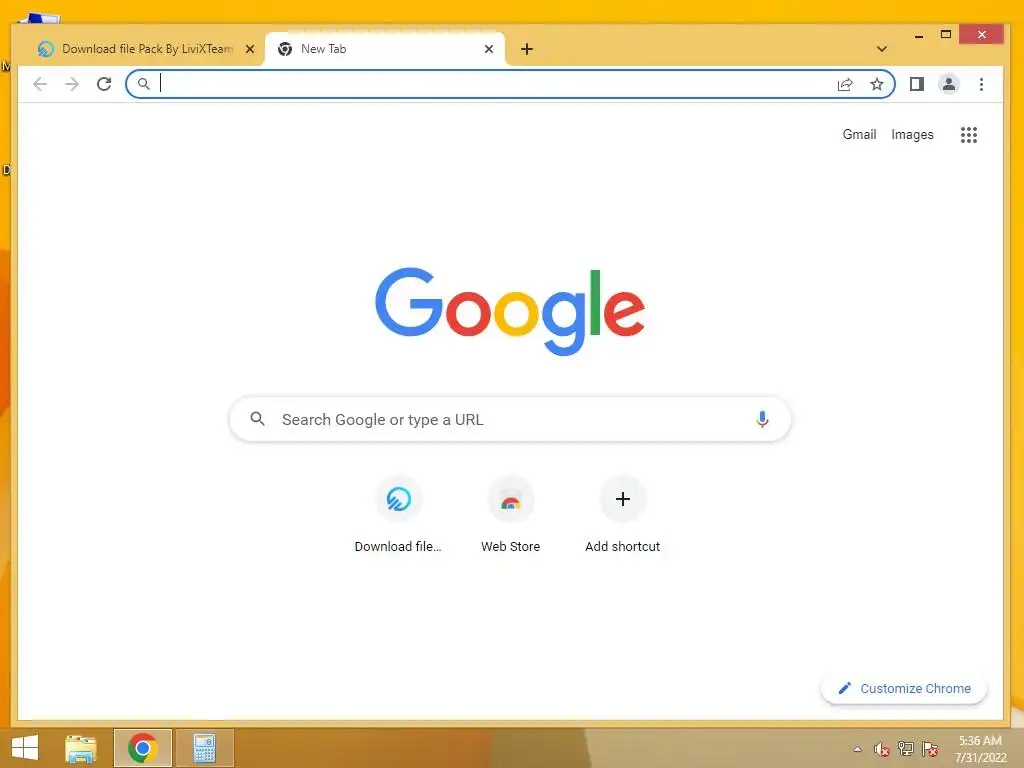Open Images link
This screenshot has width=1024, height=768.
[x=912, y=135]
